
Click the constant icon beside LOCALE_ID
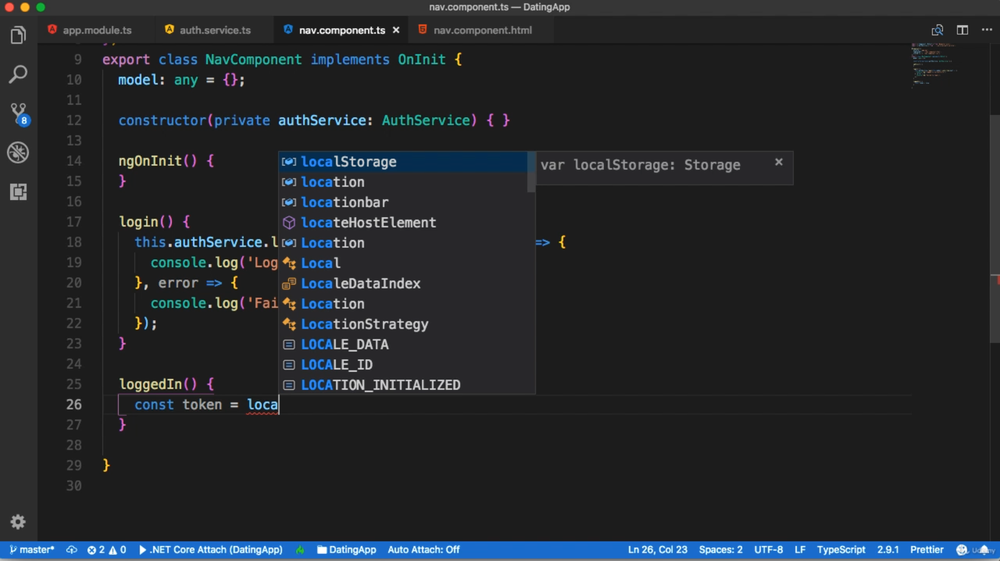tap(289, 365)
